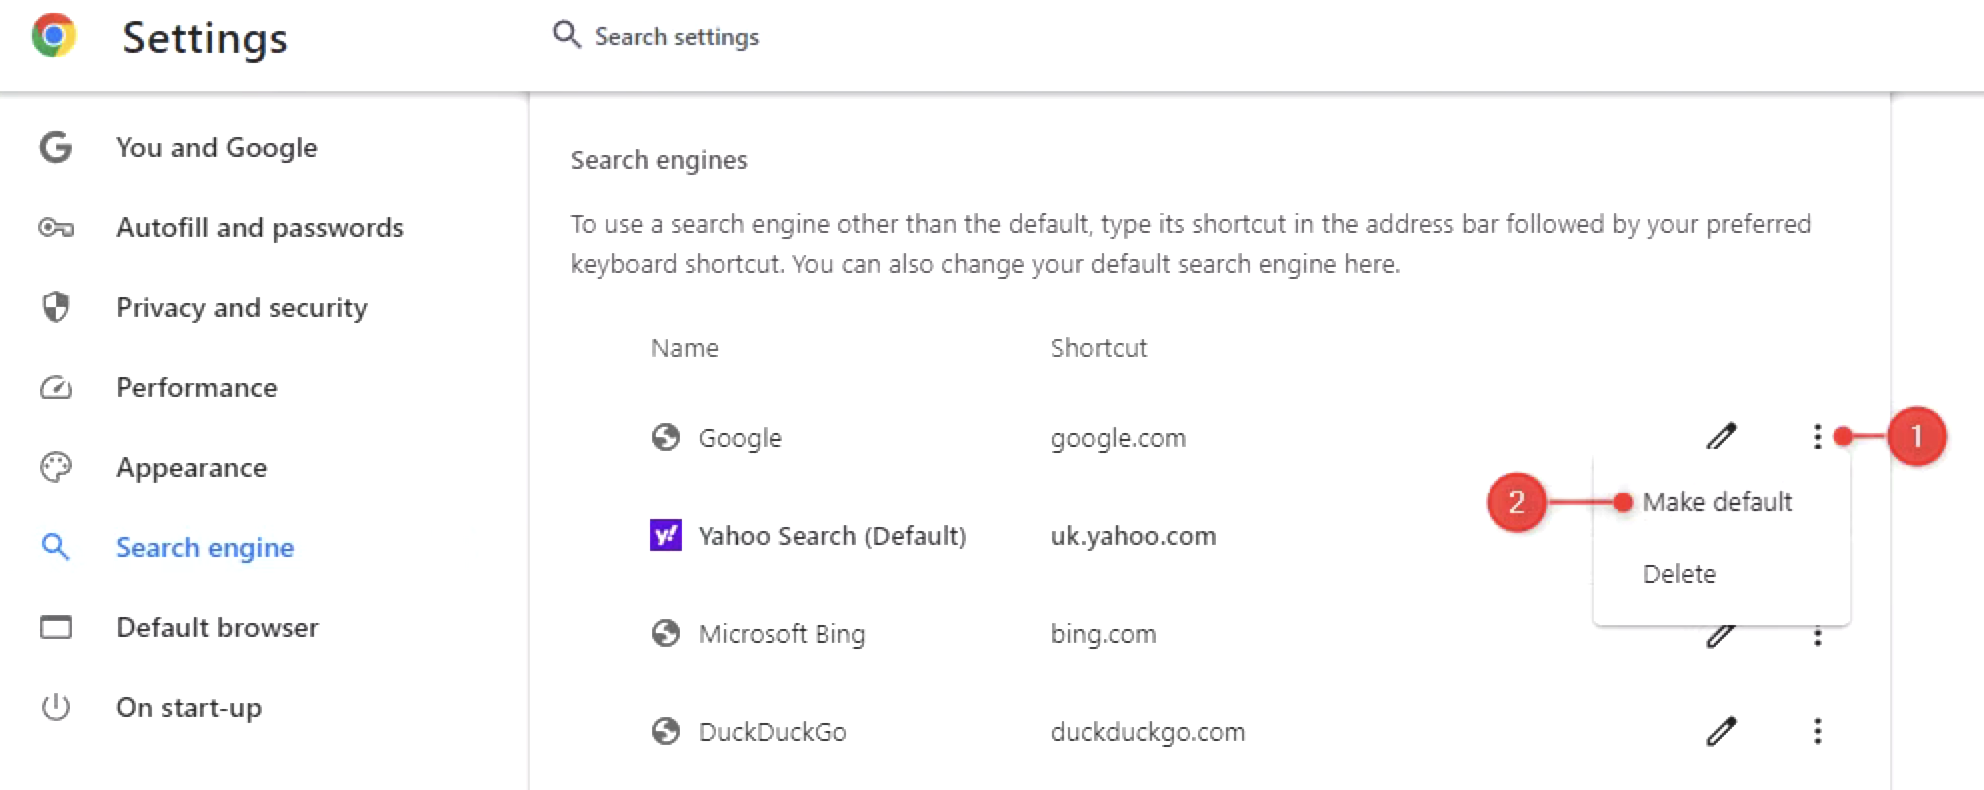Viewport: 1984px width, 790px height.
Task: Click the Yahoo Search logo icon
Action: click(x=666, y=536)
